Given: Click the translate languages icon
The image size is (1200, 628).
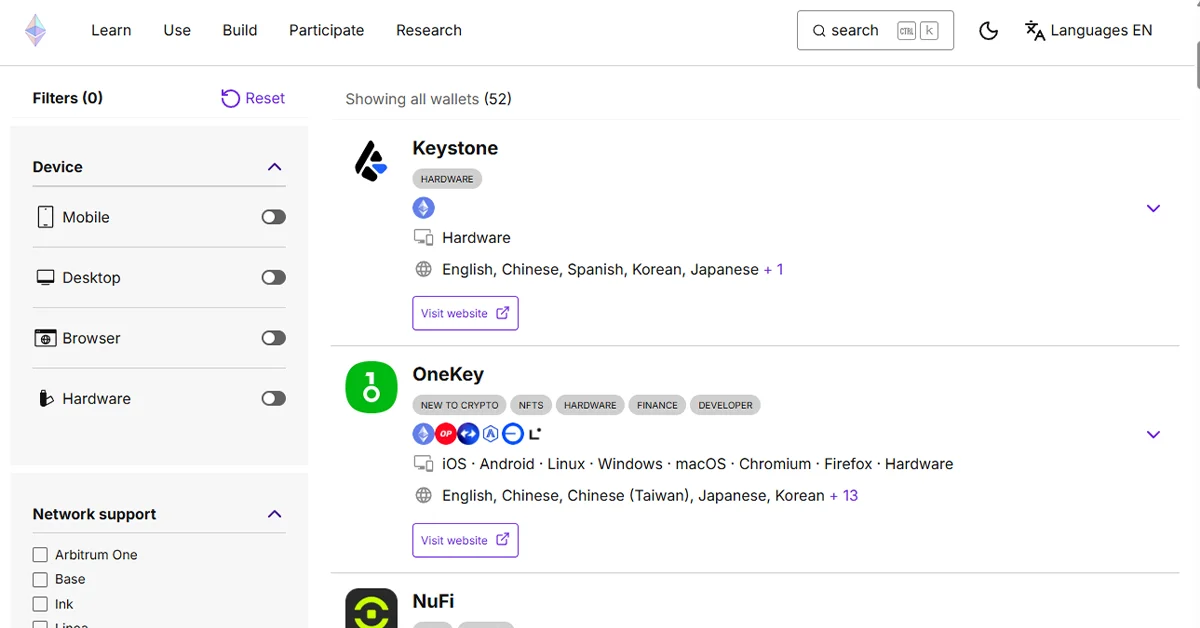Looking at the screenshot, I should click(1035, 30).
